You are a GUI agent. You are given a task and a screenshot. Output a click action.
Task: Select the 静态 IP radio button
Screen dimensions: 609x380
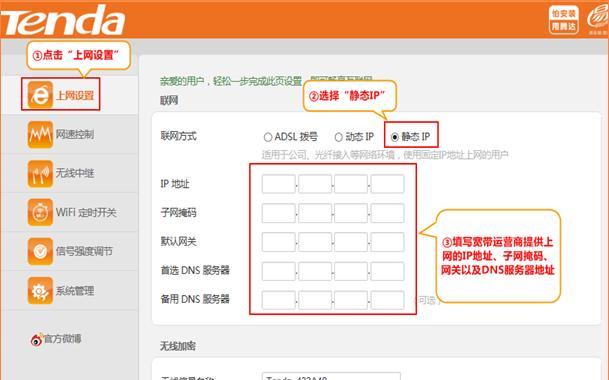395,137
